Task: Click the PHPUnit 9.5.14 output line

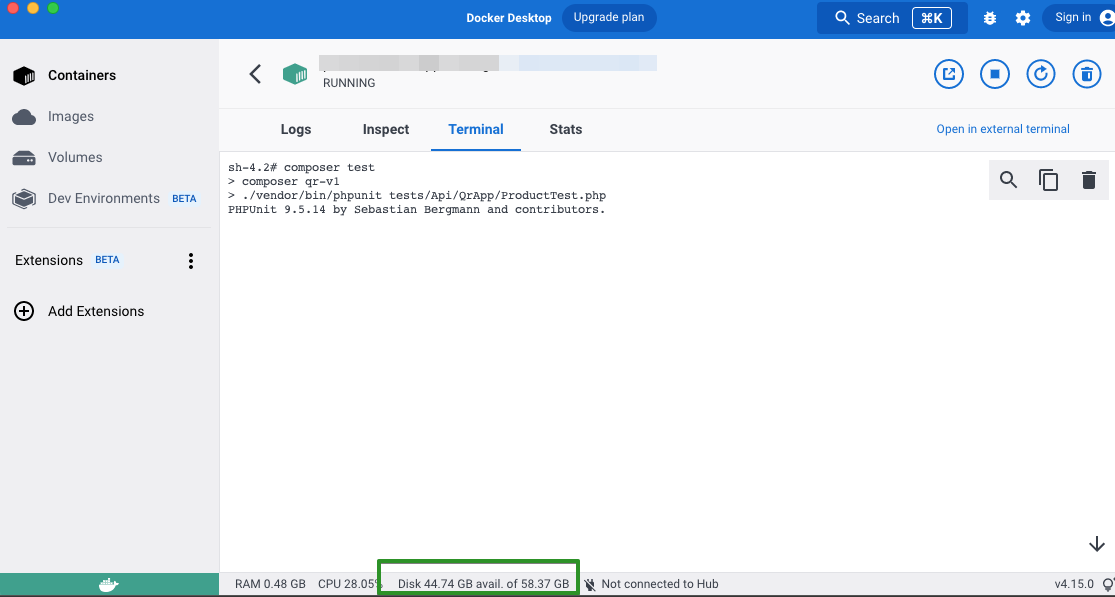Action: pyautogui.click(x=417, y=210)
